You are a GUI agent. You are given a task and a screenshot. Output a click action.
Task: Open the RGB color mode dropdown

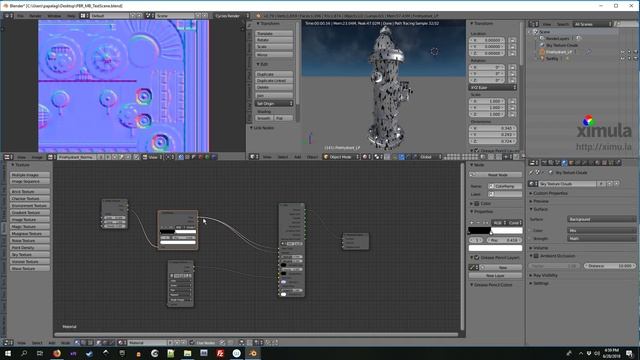499,223
